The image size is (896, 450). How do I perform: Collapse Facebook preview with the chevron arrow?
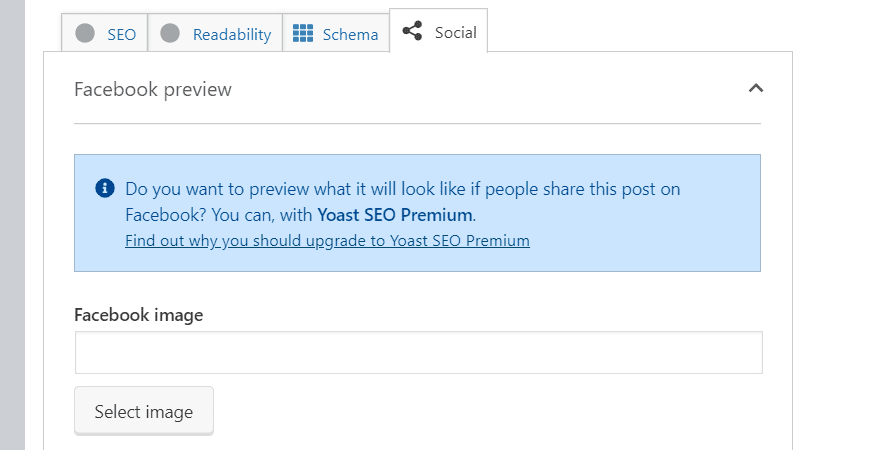(x=756, y=88)
